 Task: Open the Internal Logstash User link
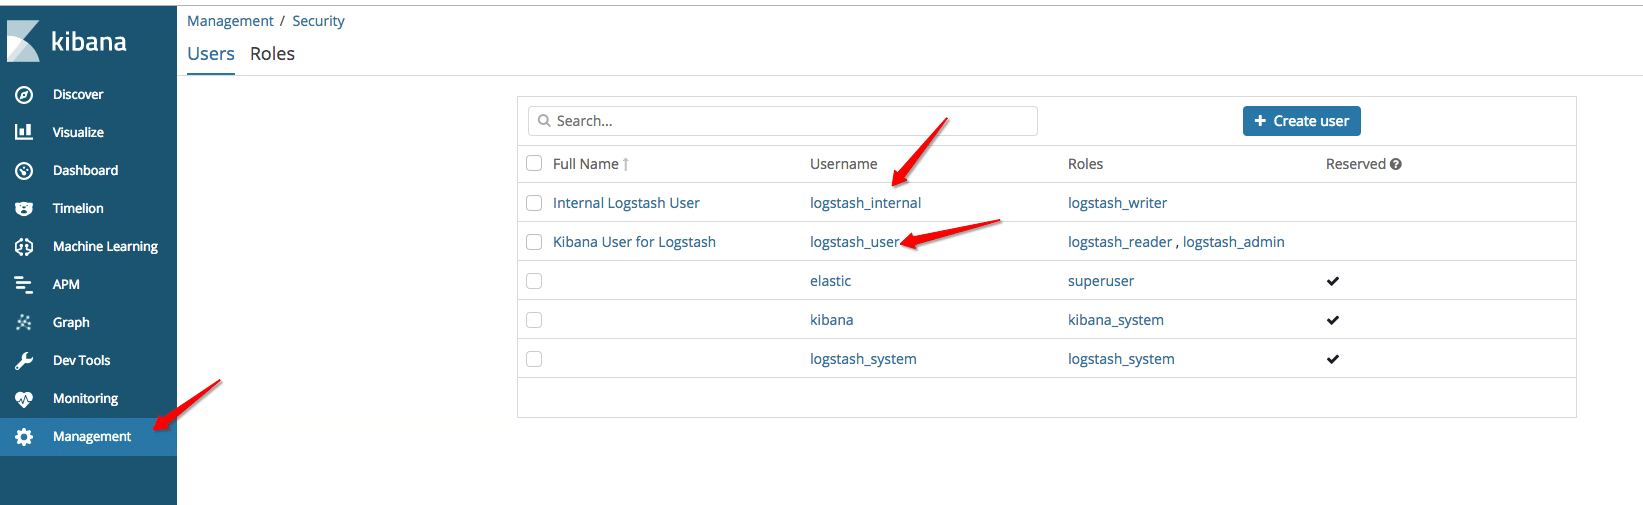[x=626, y=203]
